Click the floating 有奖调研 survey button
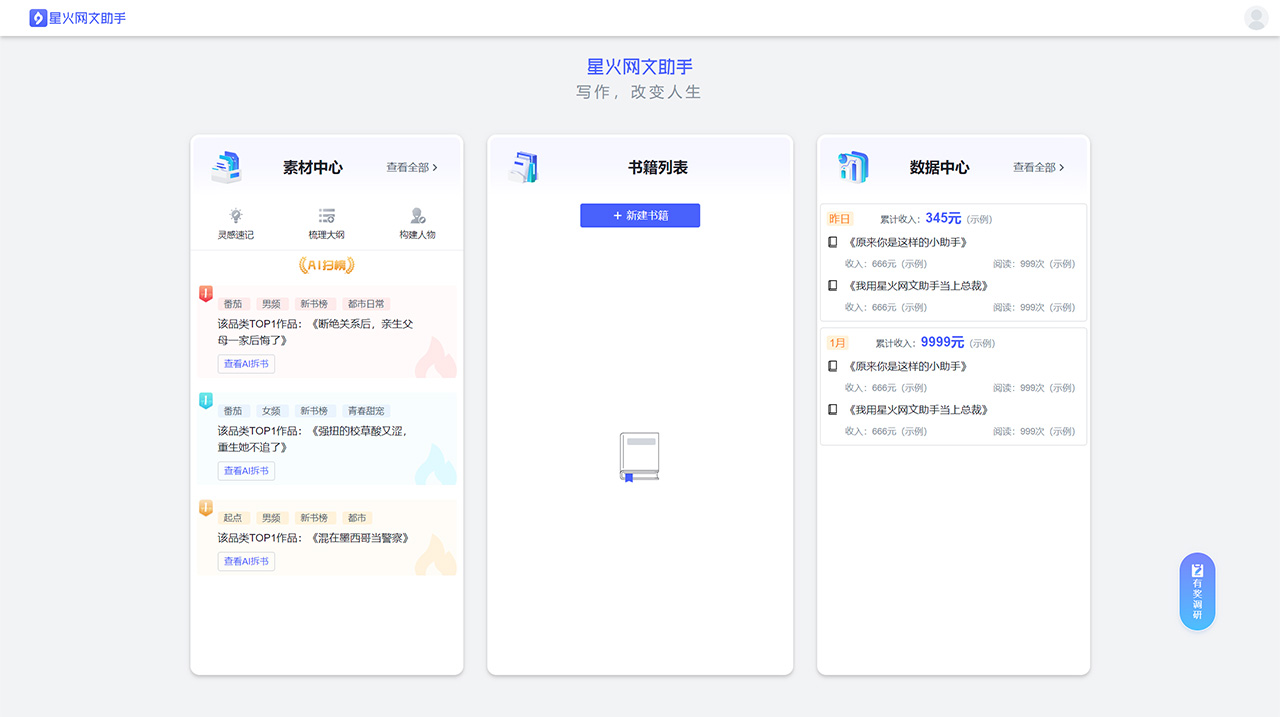The width and height of the screenshot is (1280, 717). [x=1196, y=591]
